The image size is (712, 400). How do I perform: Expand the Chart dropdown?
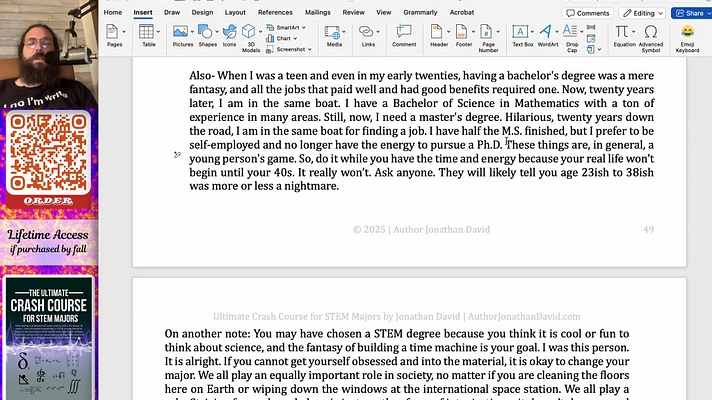coord(296,38)
